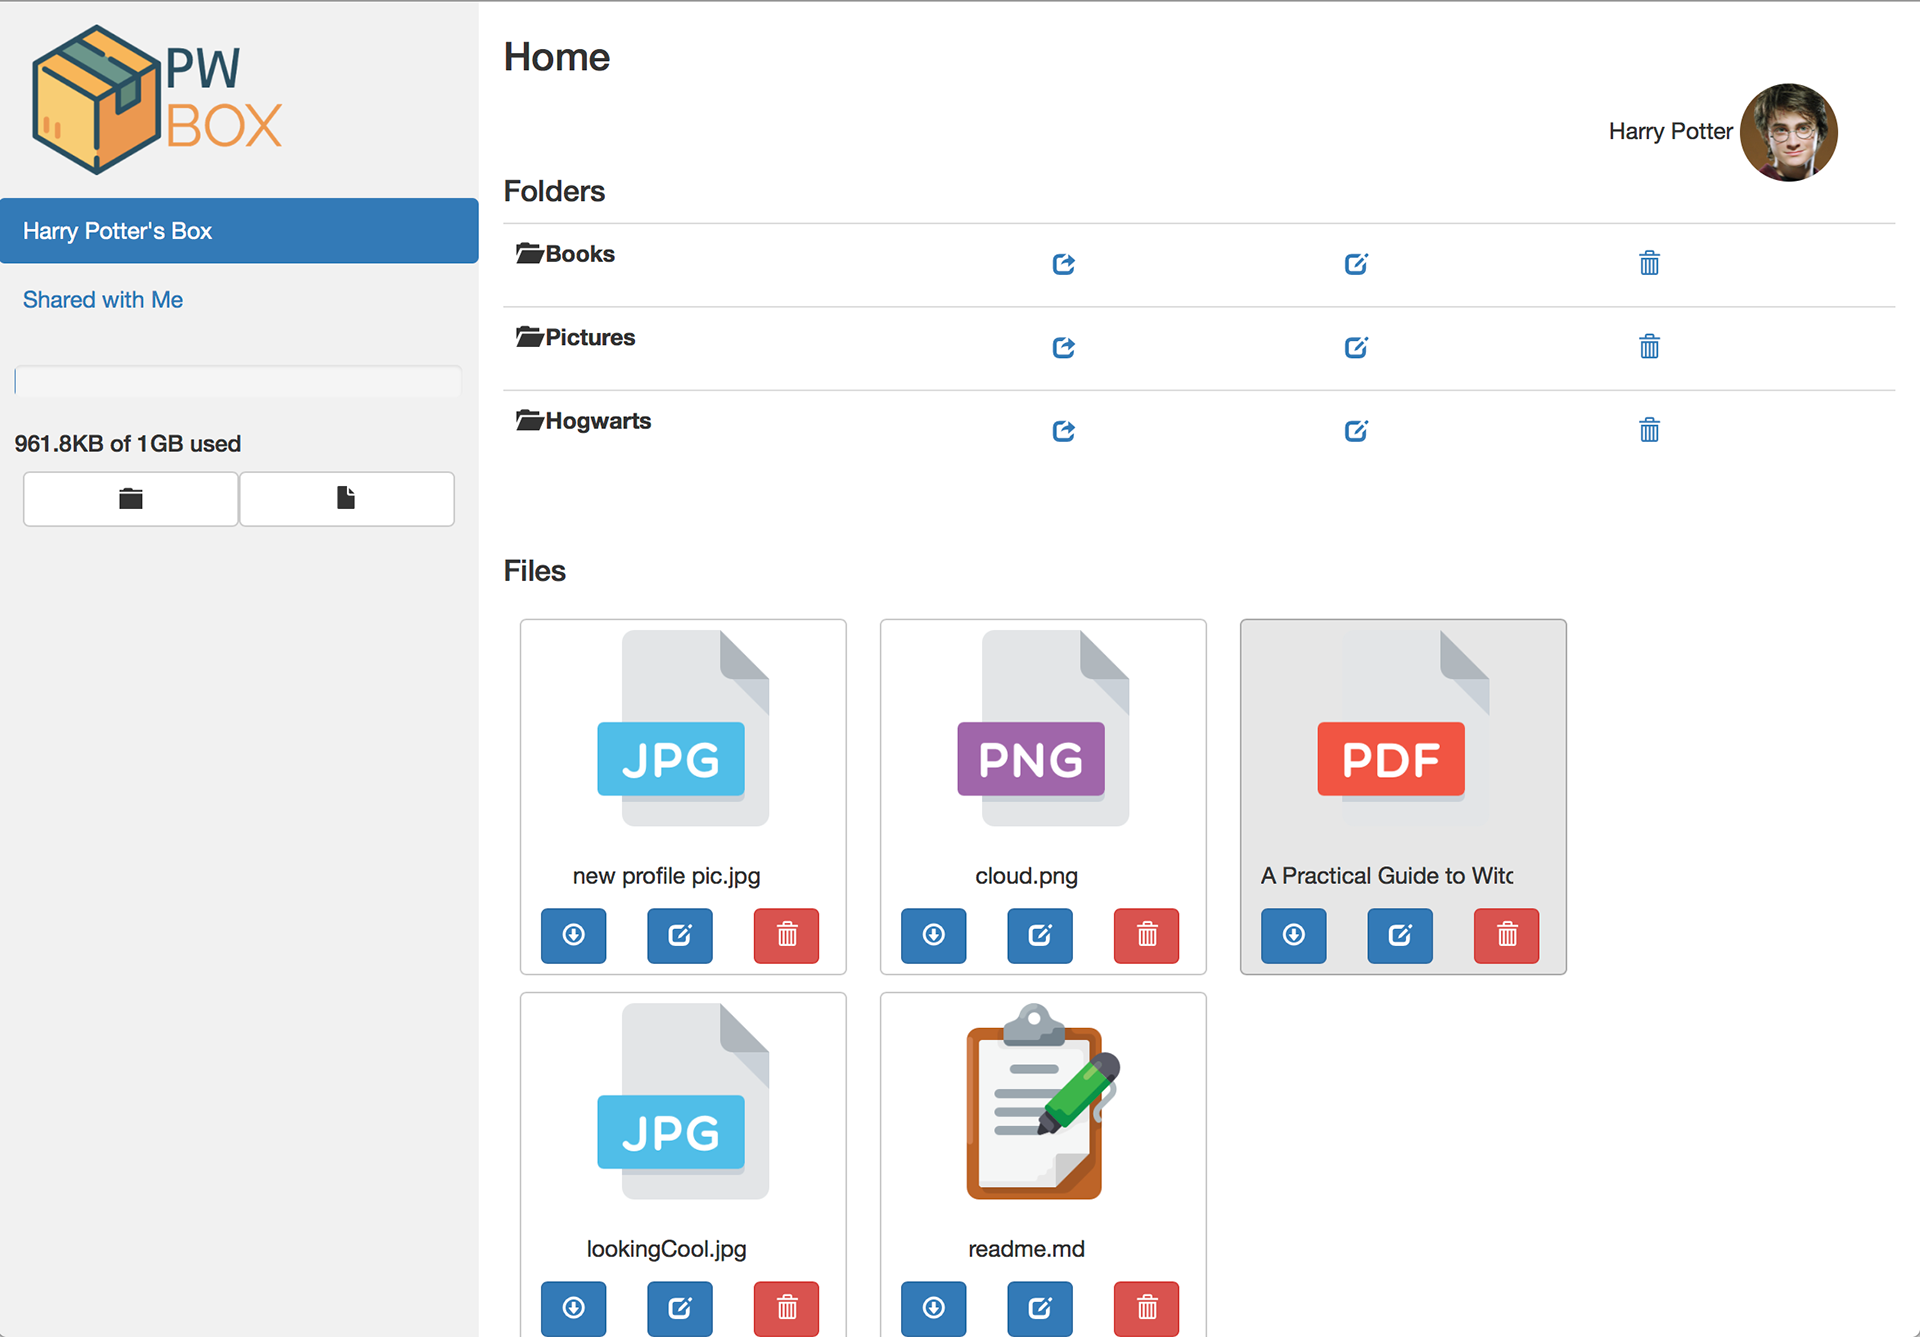Download new profile pic.jpg file
Screen dimensions: 1920x1337
pyautogui.click(x=573, y=935)
